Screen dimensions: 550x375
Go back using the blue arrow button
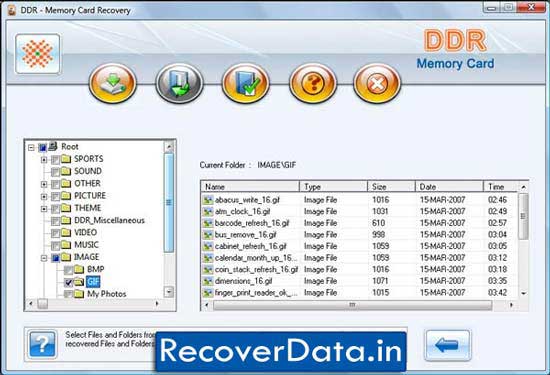click(x=448, y=345)
